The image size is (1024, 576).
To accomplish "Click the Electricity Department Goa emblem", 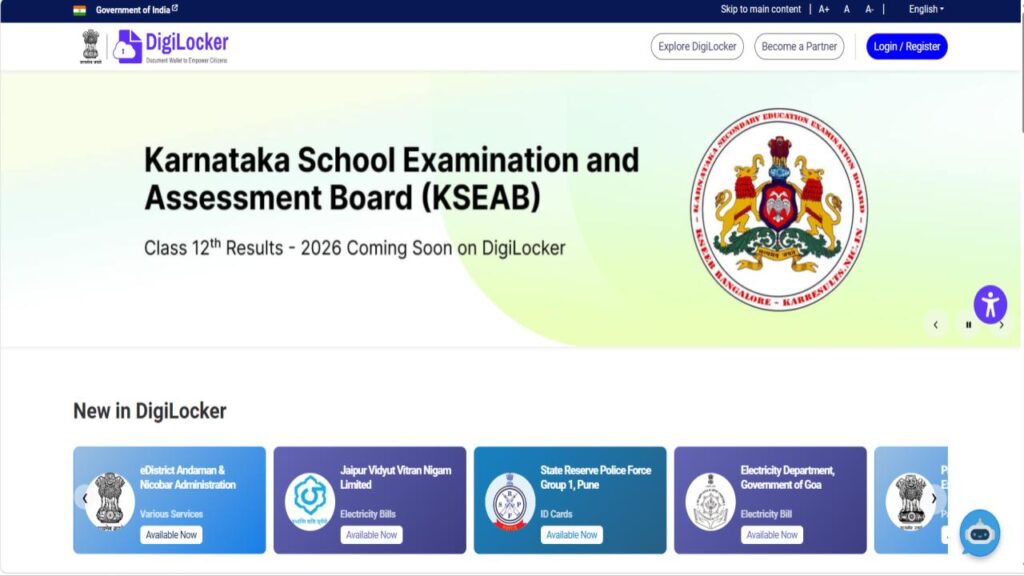I will [x=710, y=500].
